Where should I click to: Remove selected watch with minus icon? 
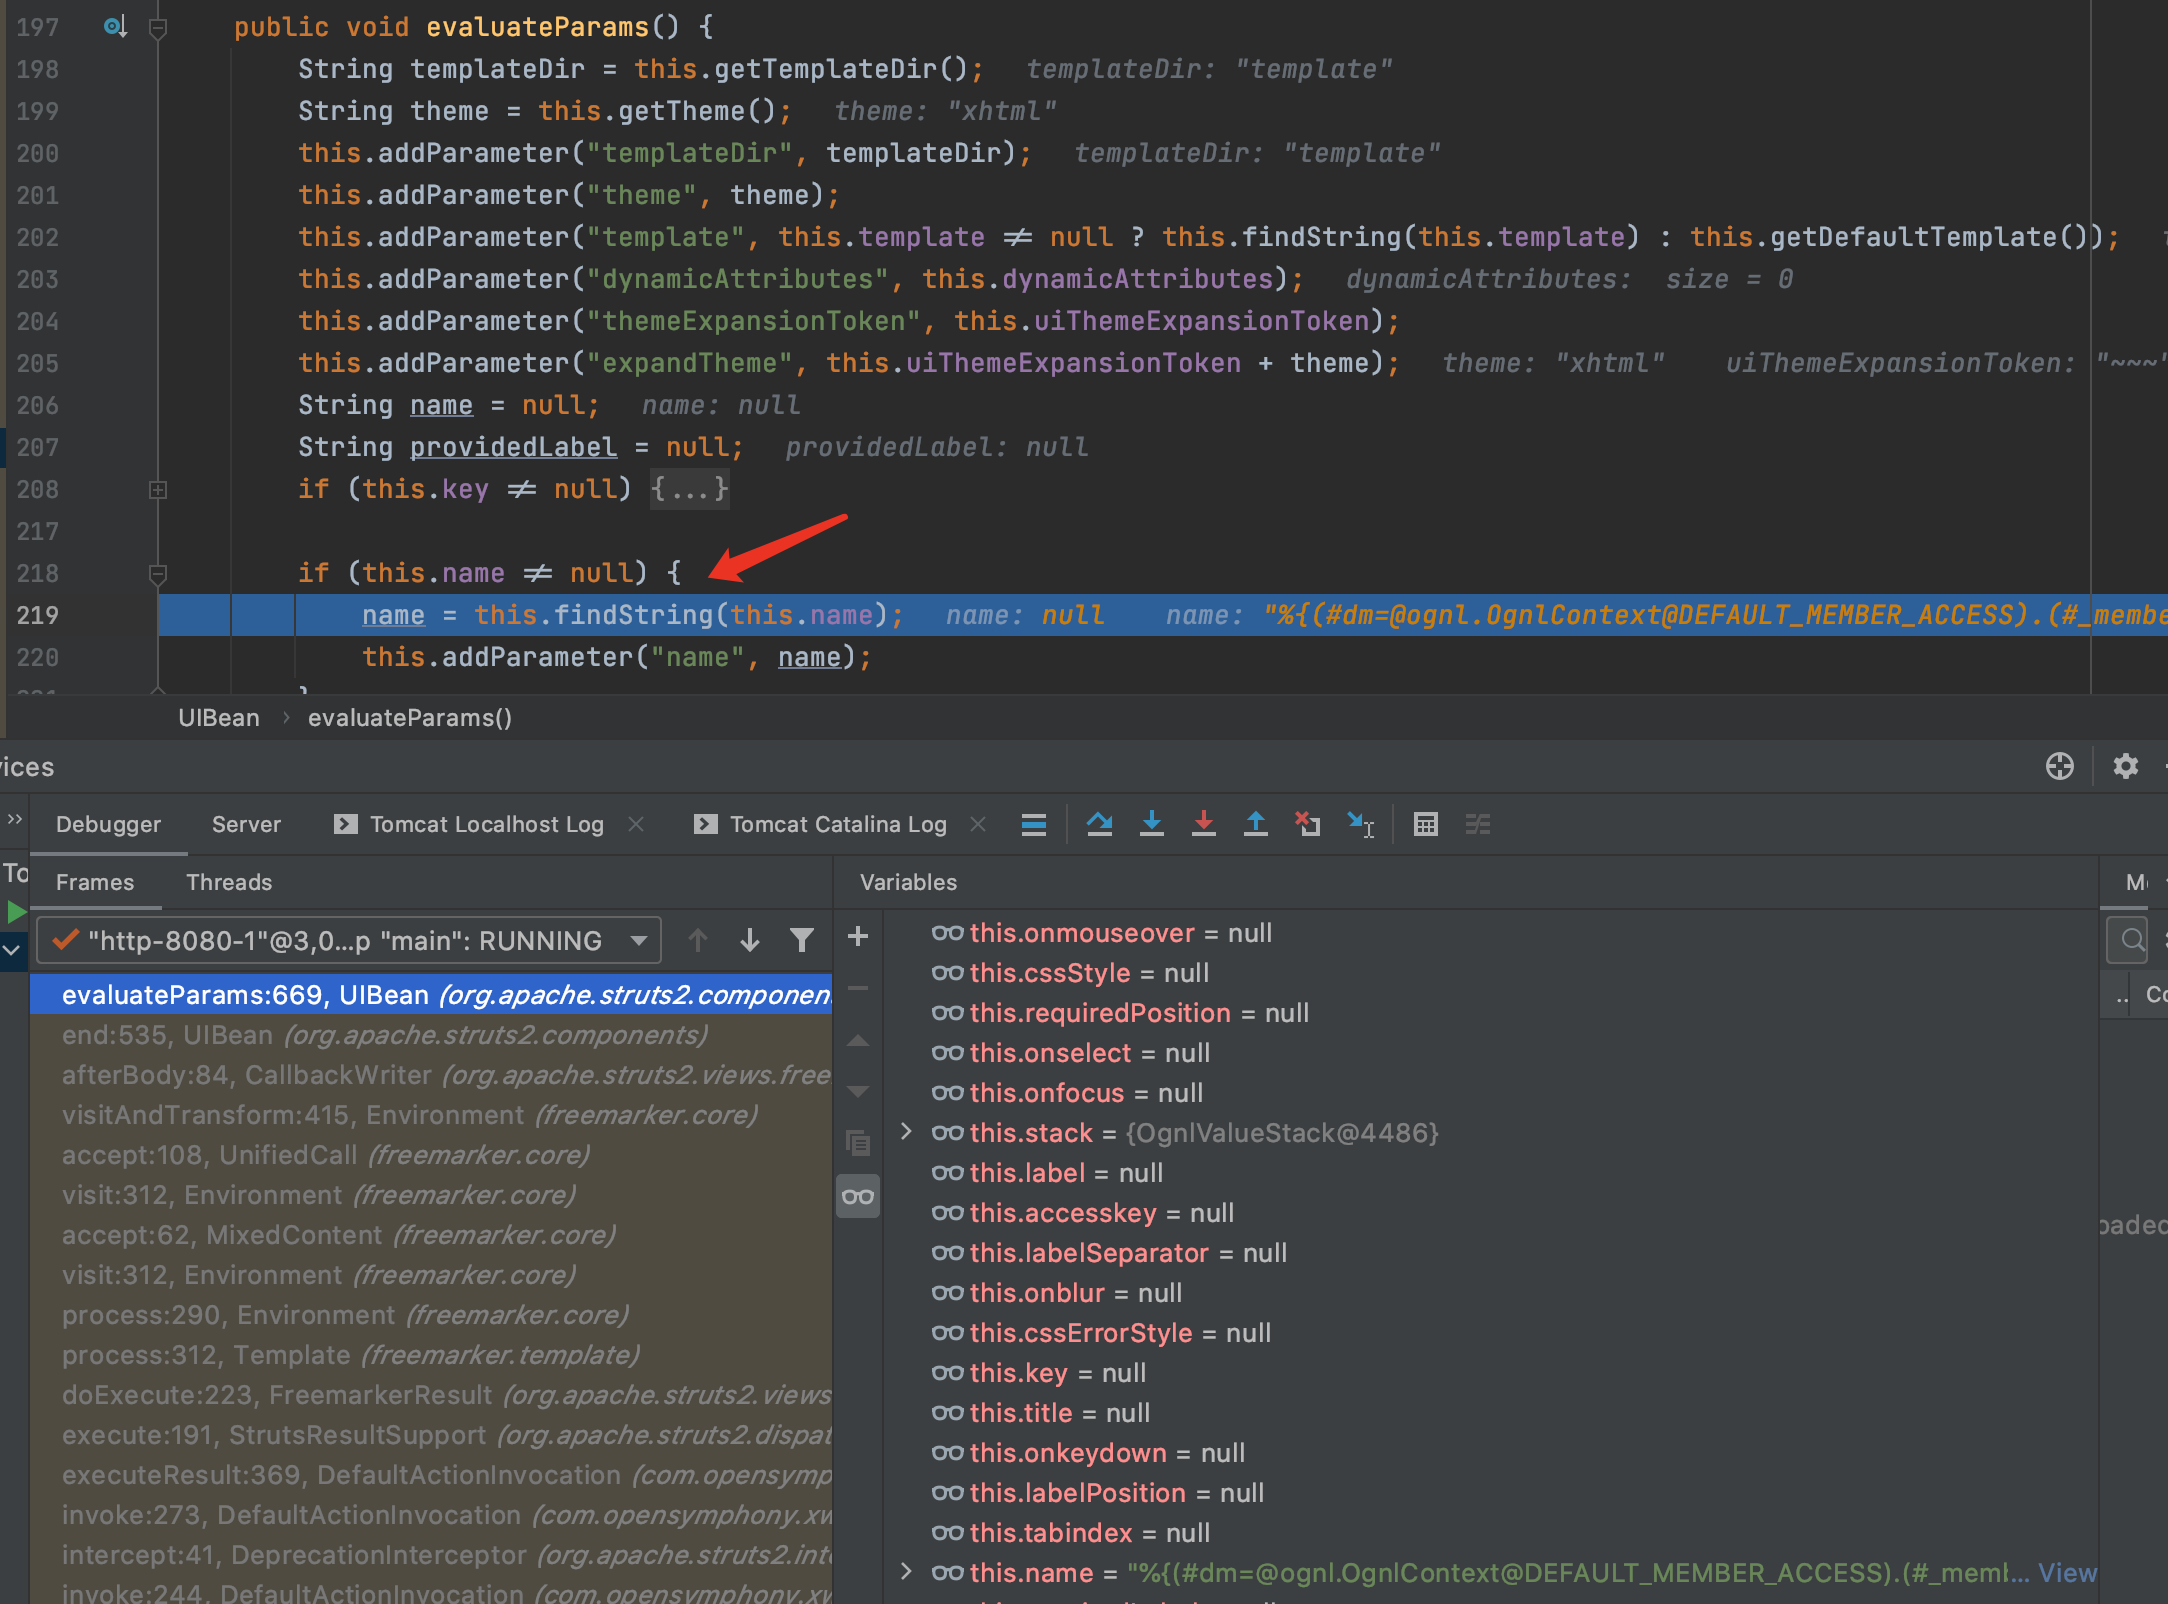[857, 988]
